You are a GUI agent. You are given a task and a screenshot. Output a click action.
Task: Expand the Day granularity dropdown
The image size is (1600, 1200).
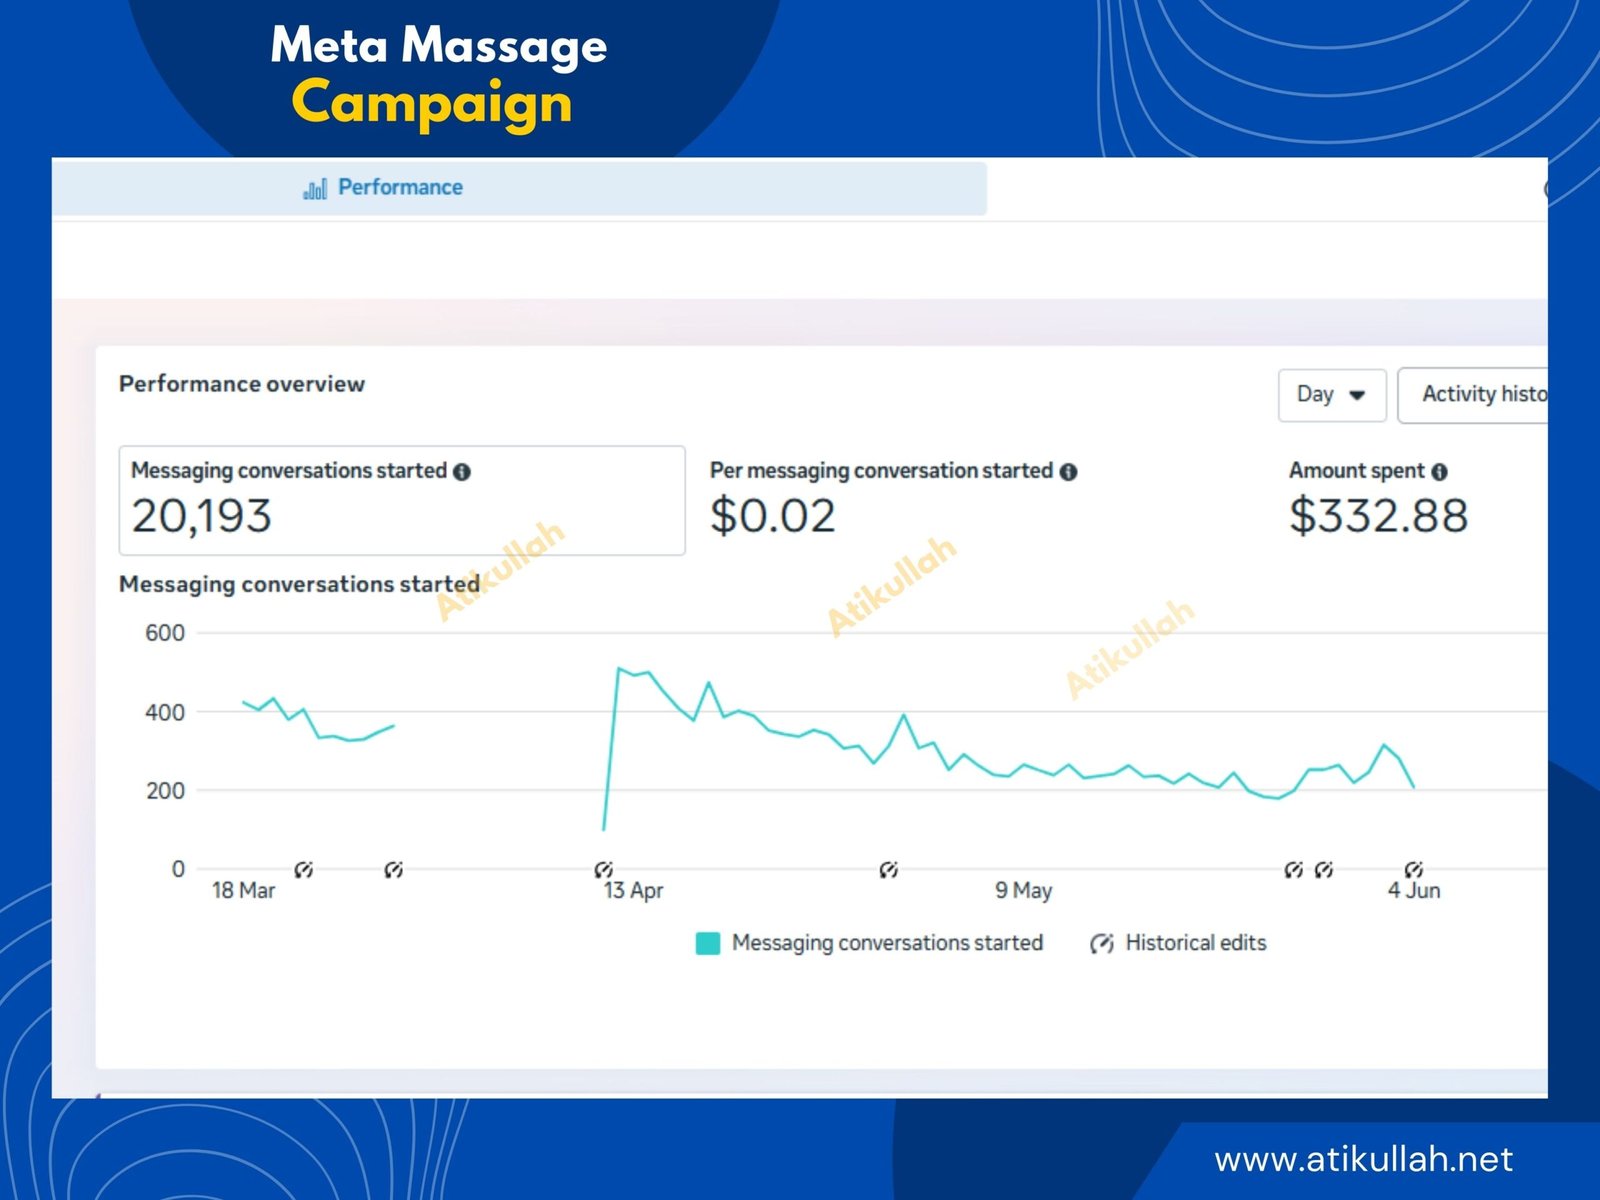pos(1331,395)
